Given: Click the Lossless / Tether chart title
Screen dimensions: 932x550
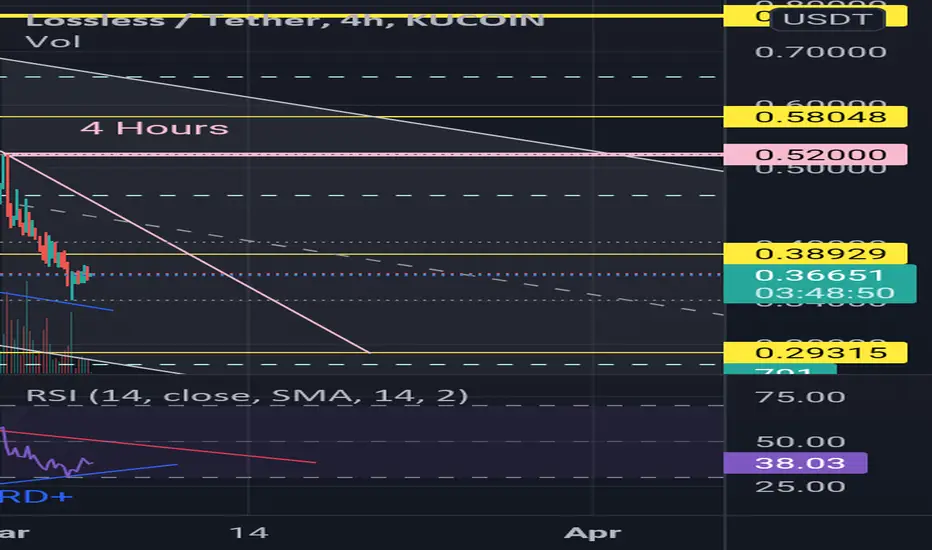Looking at the screenshot, I should [x=285, y=21].
